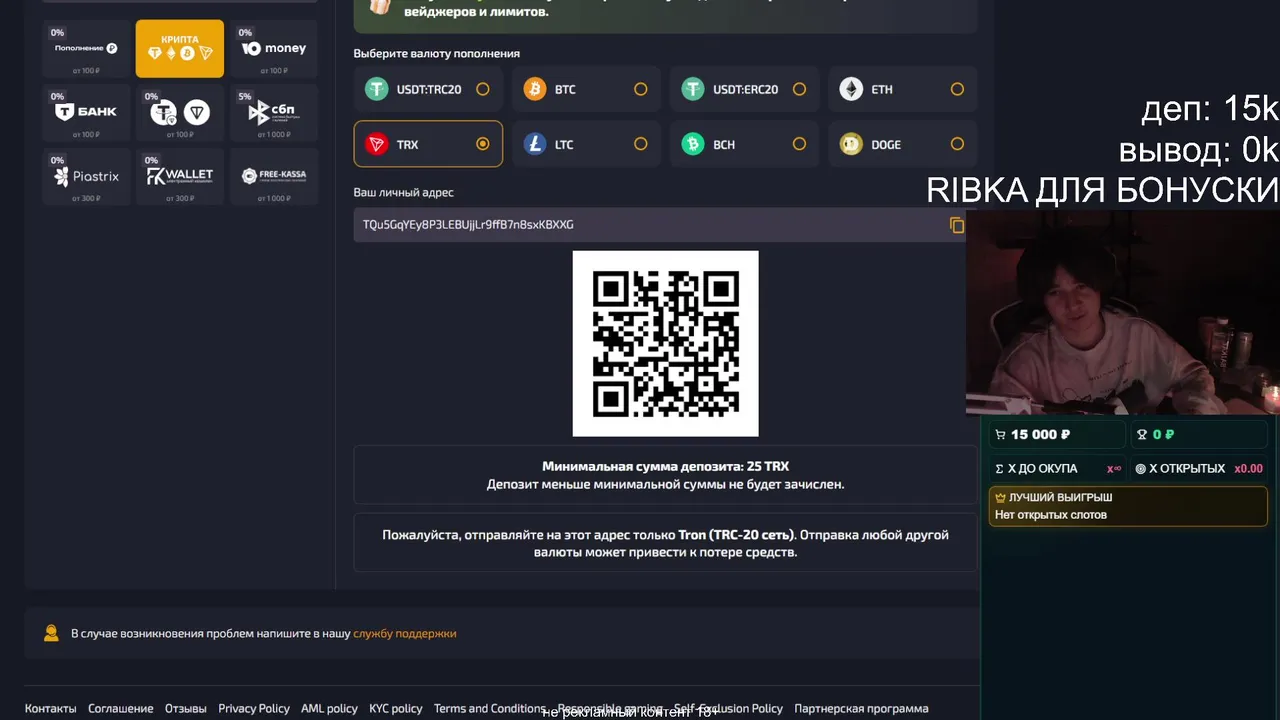Select the Piastrix payment tile

coord(86,176)
